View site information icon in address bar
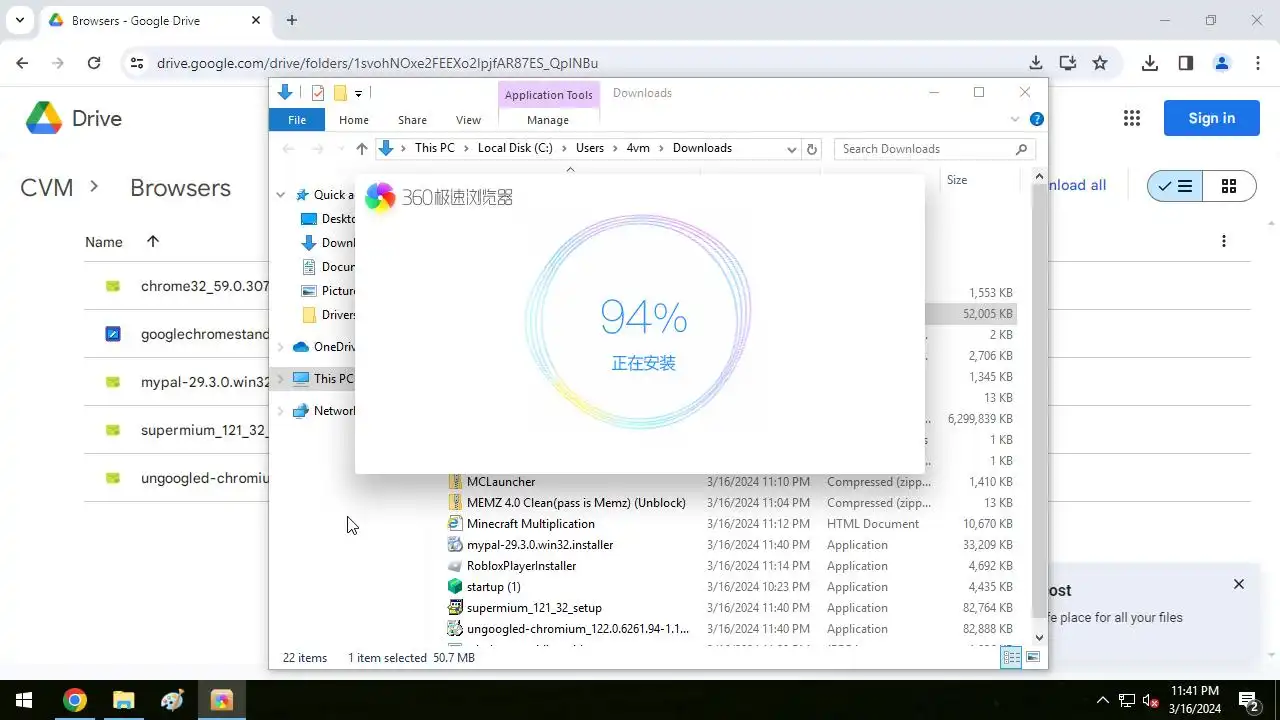Screen dimensions: 1280x720 coord(137,63)
